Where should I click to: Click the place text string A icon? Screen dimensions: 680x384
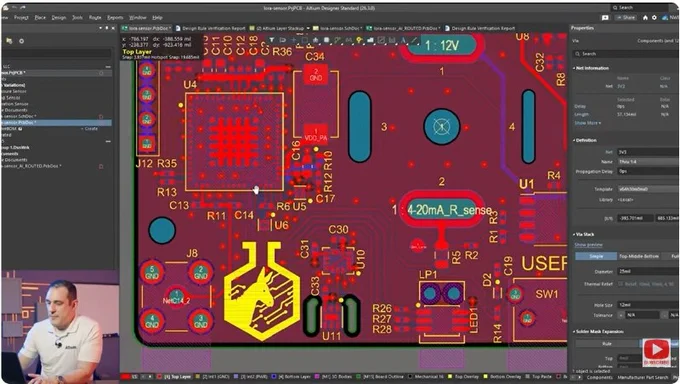point(403,40)
